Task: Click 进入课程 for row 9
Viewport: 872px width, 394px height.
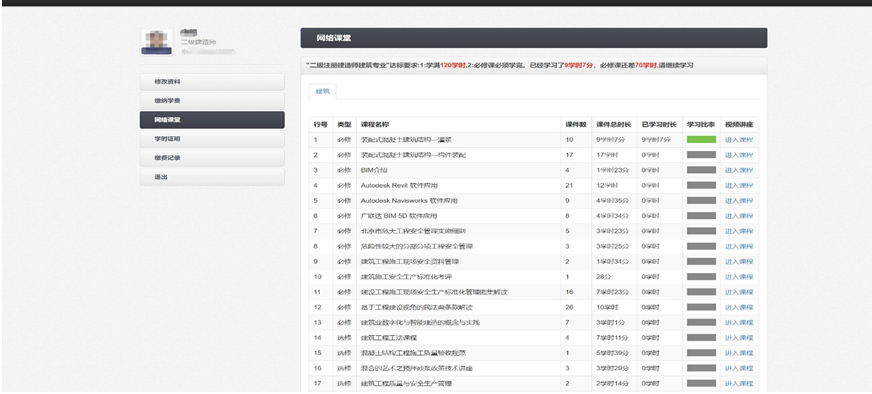Action: (x=739, y=262)
